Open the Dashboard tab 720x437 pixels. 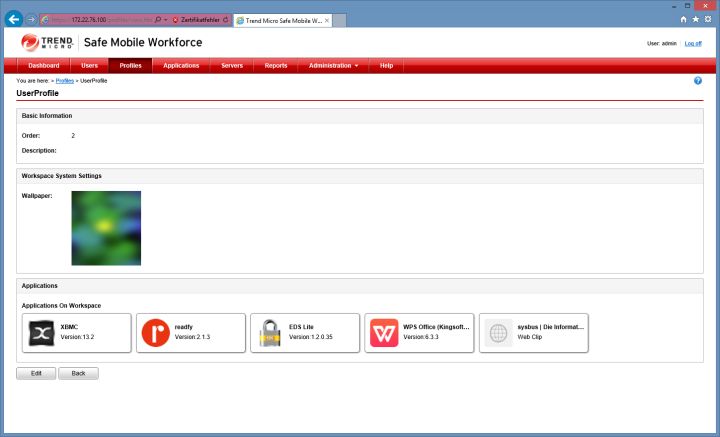43,65
